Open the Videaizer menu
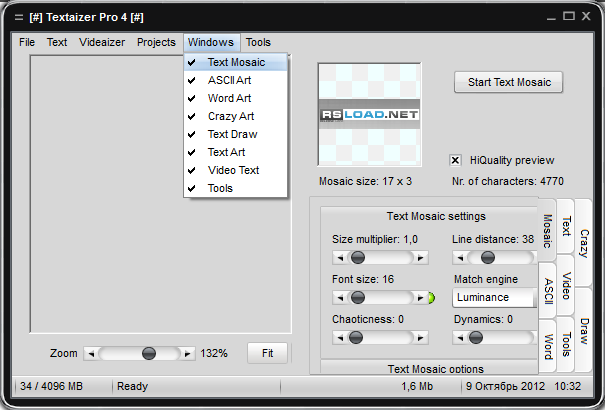Viewport: 605px width, 410px height. (102, 42)
